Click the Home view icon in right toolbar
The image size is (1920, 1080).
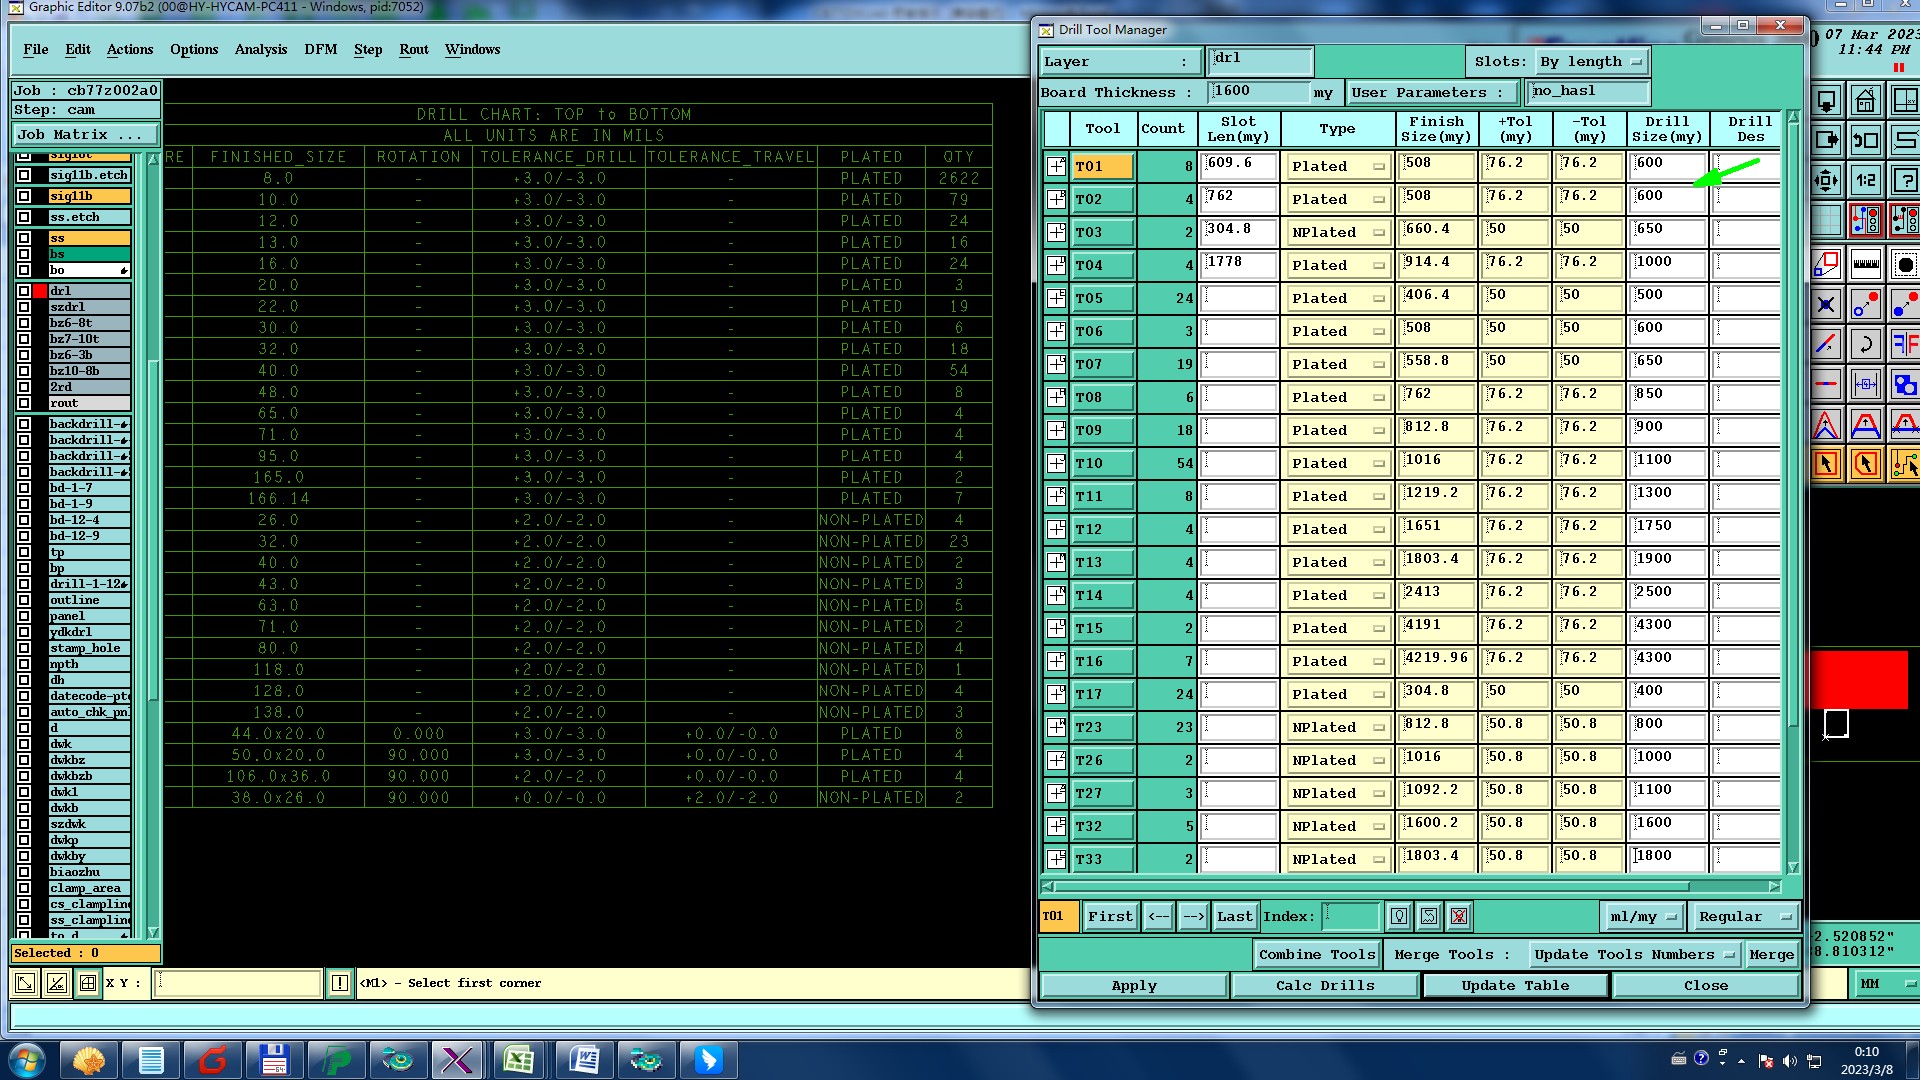point(1865,101)
